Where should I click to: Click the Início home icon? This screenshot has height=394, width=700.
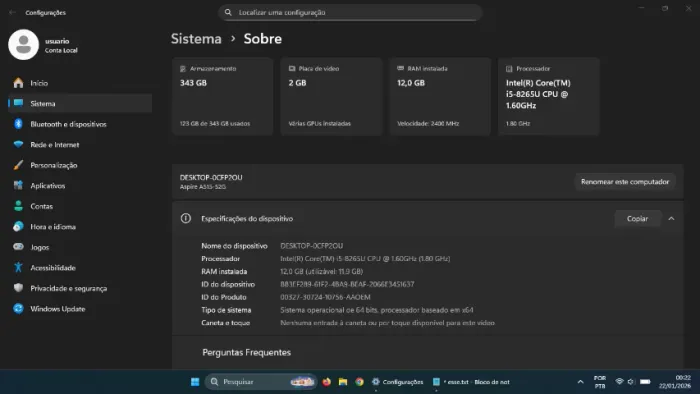18,83
